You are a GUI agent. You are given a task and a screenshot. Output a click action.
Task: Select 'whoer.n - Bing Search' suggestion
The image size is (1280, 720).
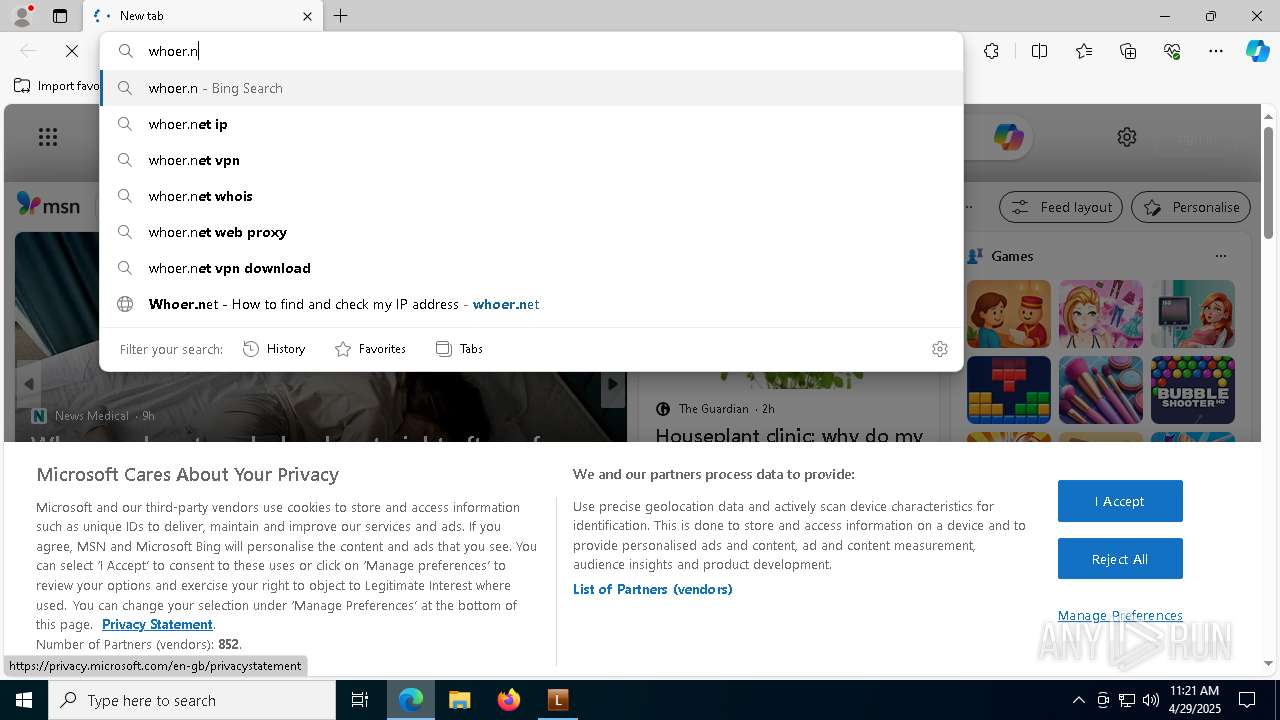tap(531, 88)
